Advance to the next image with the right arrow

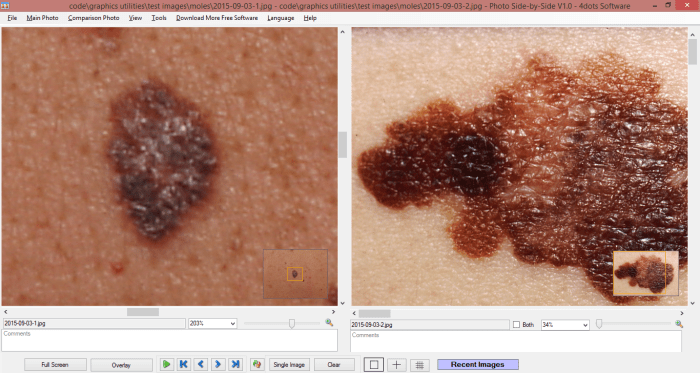[218, 365]
